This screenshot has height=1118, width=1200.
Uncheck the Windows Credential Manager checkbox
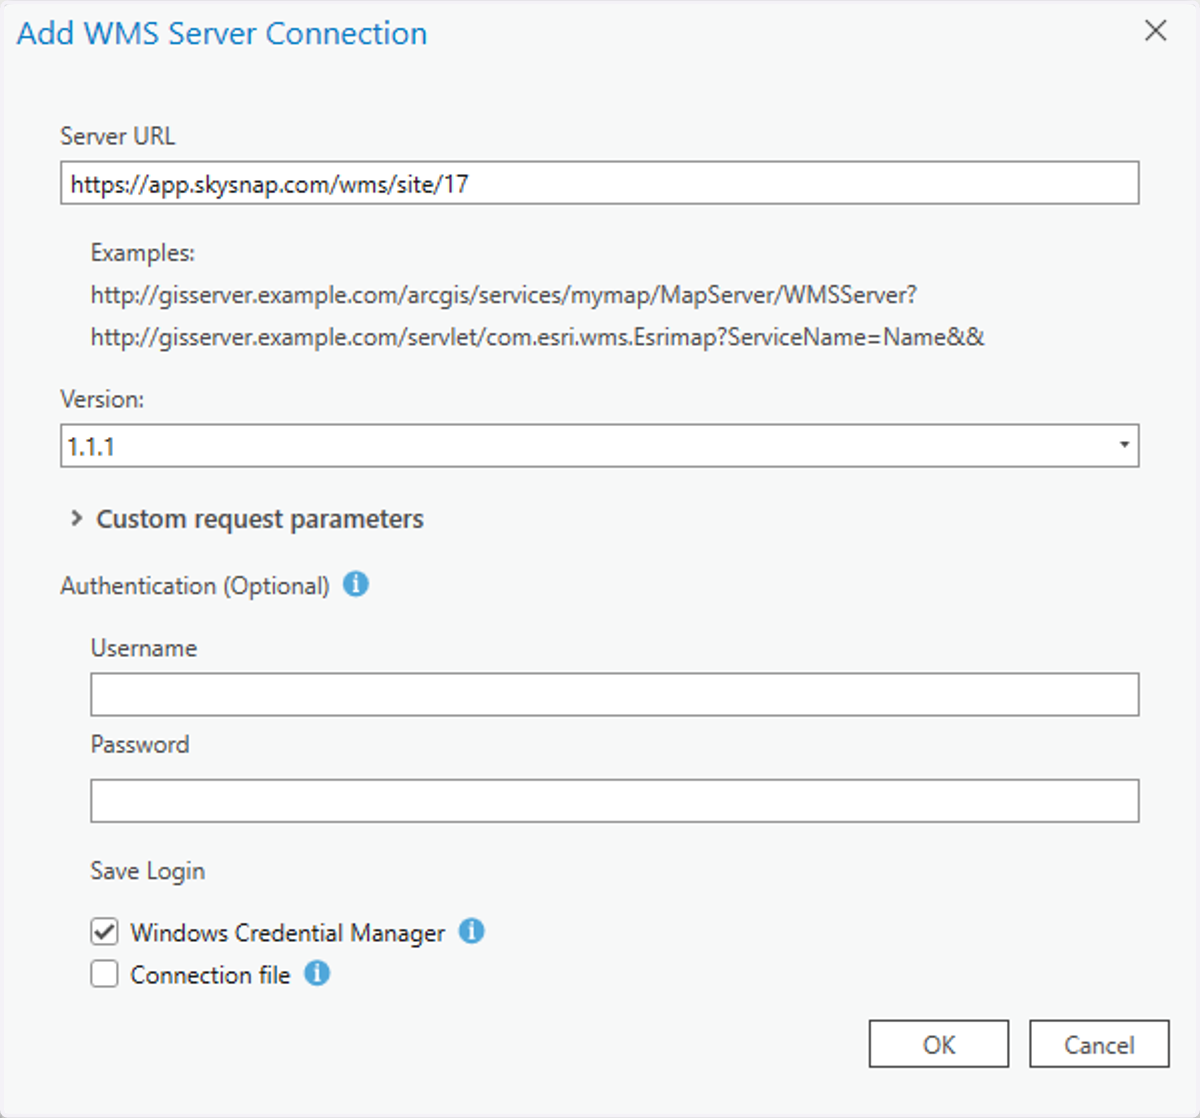point(104,932)
